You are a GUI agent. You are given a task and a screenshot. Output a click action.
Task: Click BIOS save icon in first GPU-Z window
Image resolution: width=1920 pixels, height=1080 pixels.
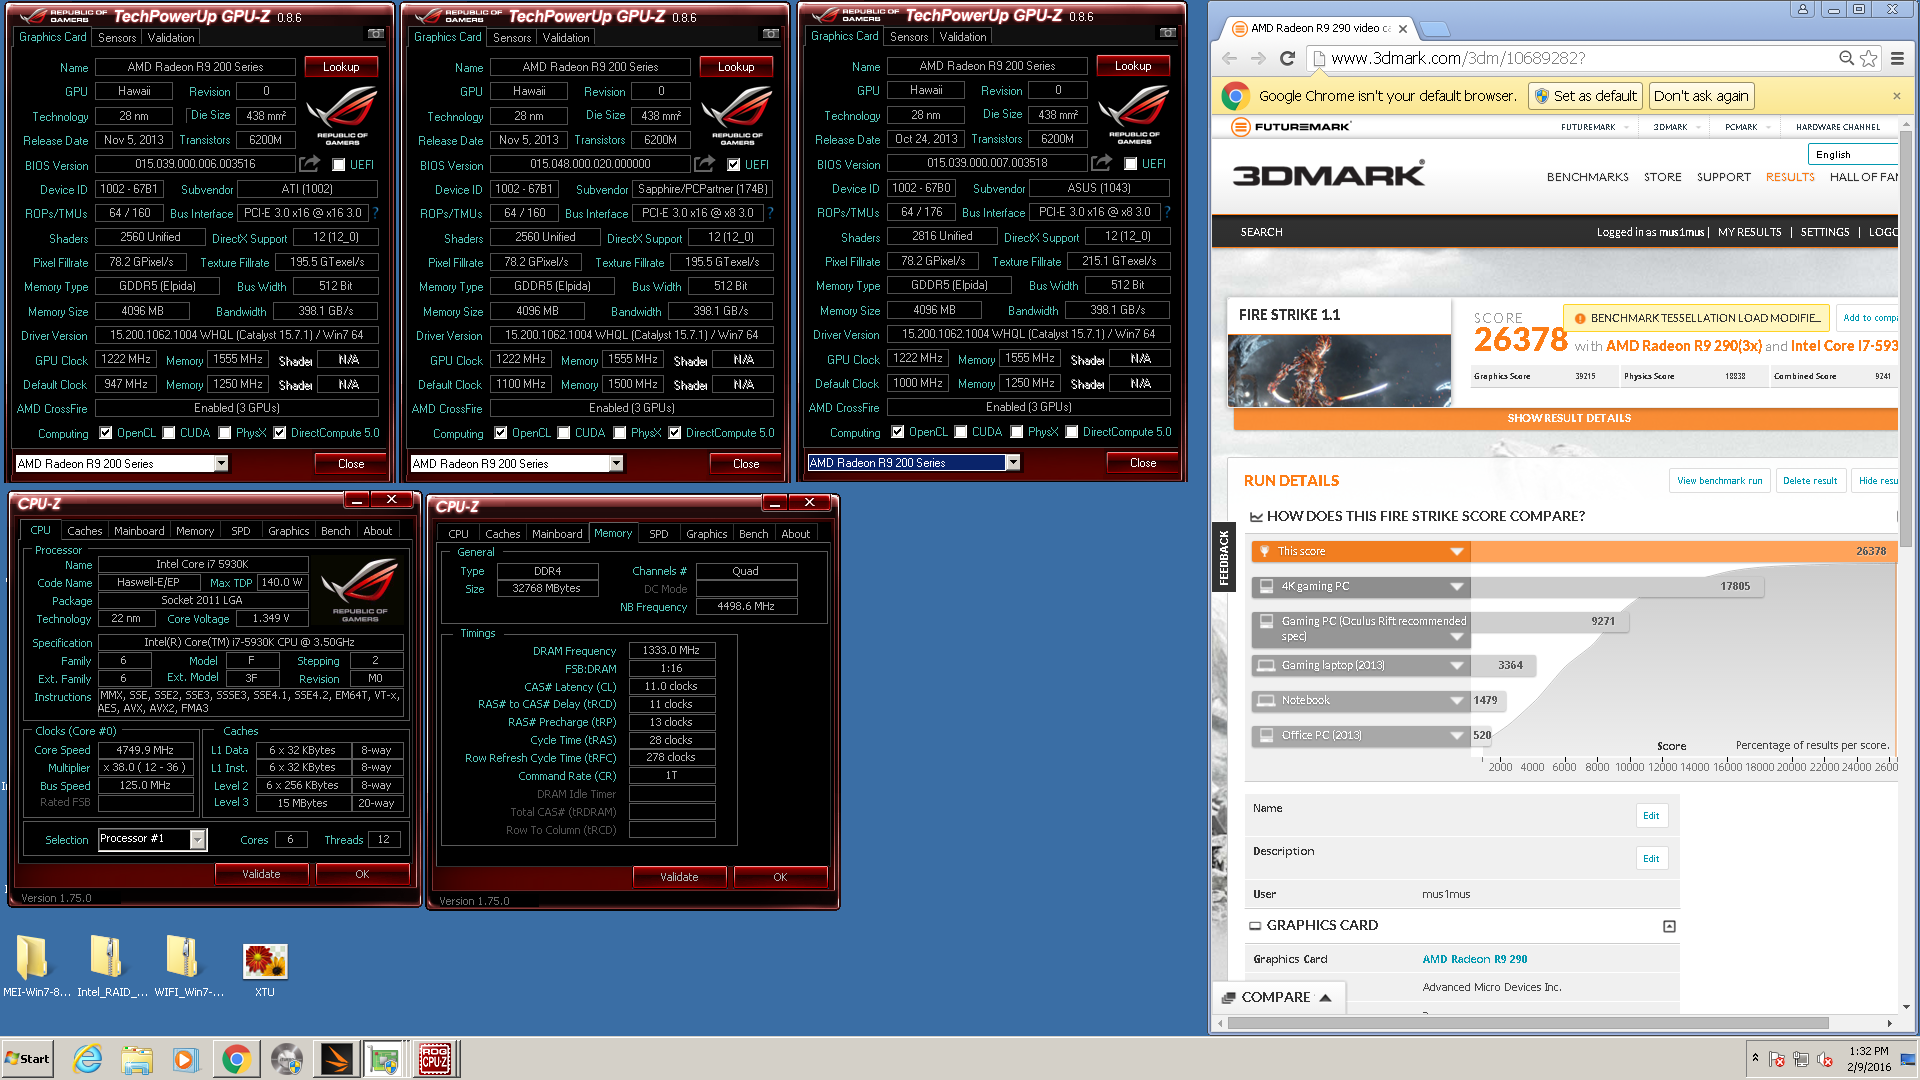point(310,164)
